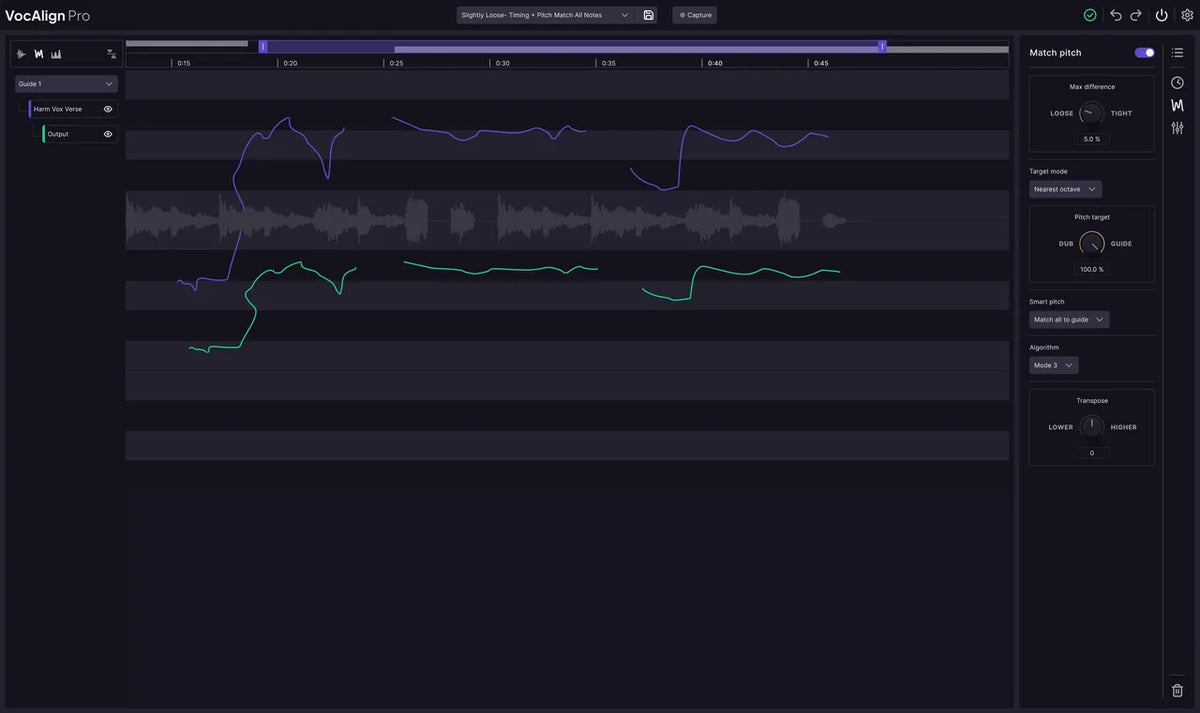Viewport: 1200px width, 713px height.
Task: Open the Target mode Nearest octave dropdown
Action: coord(1065,189)
